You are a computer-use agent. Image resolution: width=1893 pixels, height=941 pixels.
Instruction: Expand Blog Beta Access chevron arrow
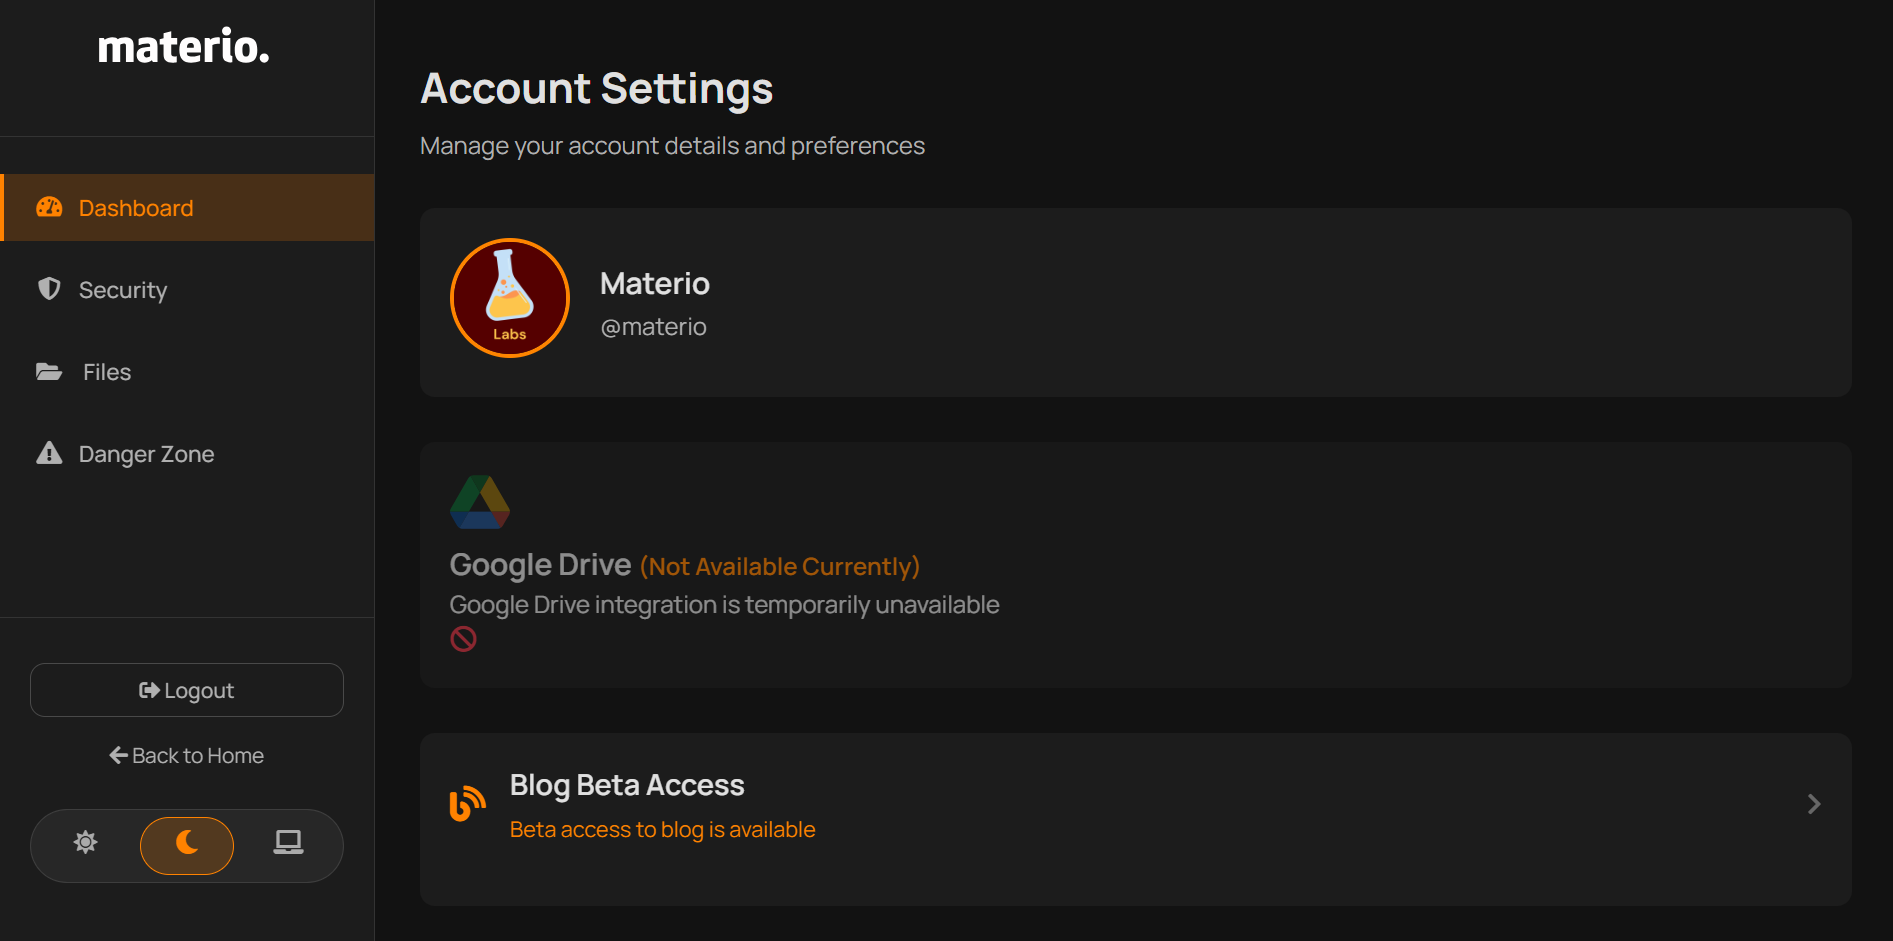coord(1813,804)
